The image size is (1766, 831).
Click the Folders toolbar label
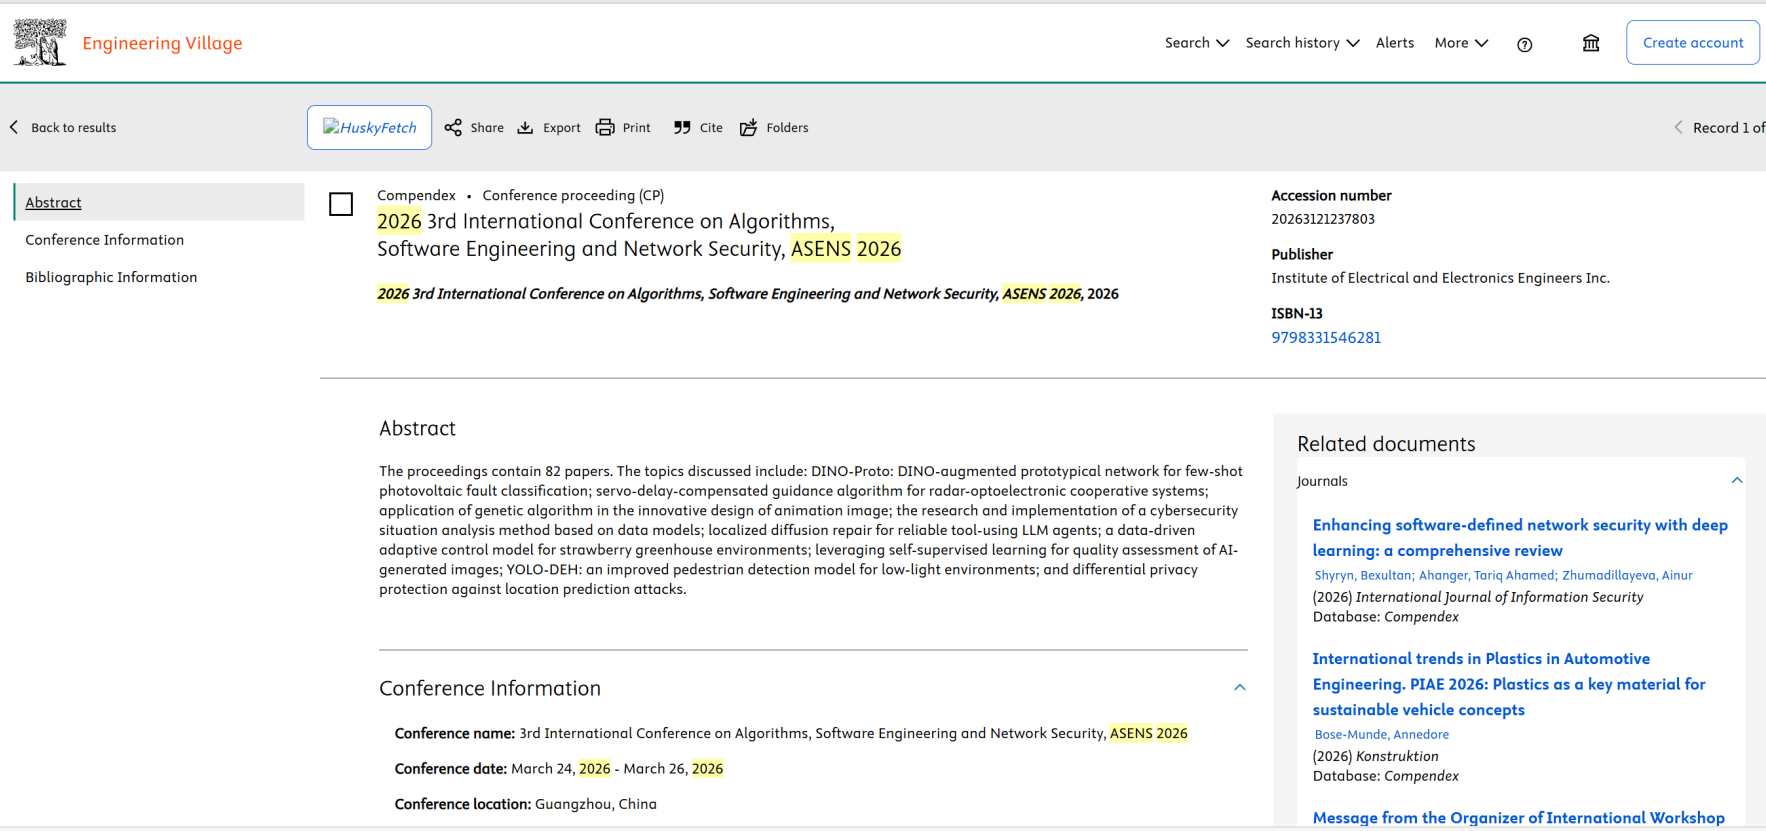point(787,128)
